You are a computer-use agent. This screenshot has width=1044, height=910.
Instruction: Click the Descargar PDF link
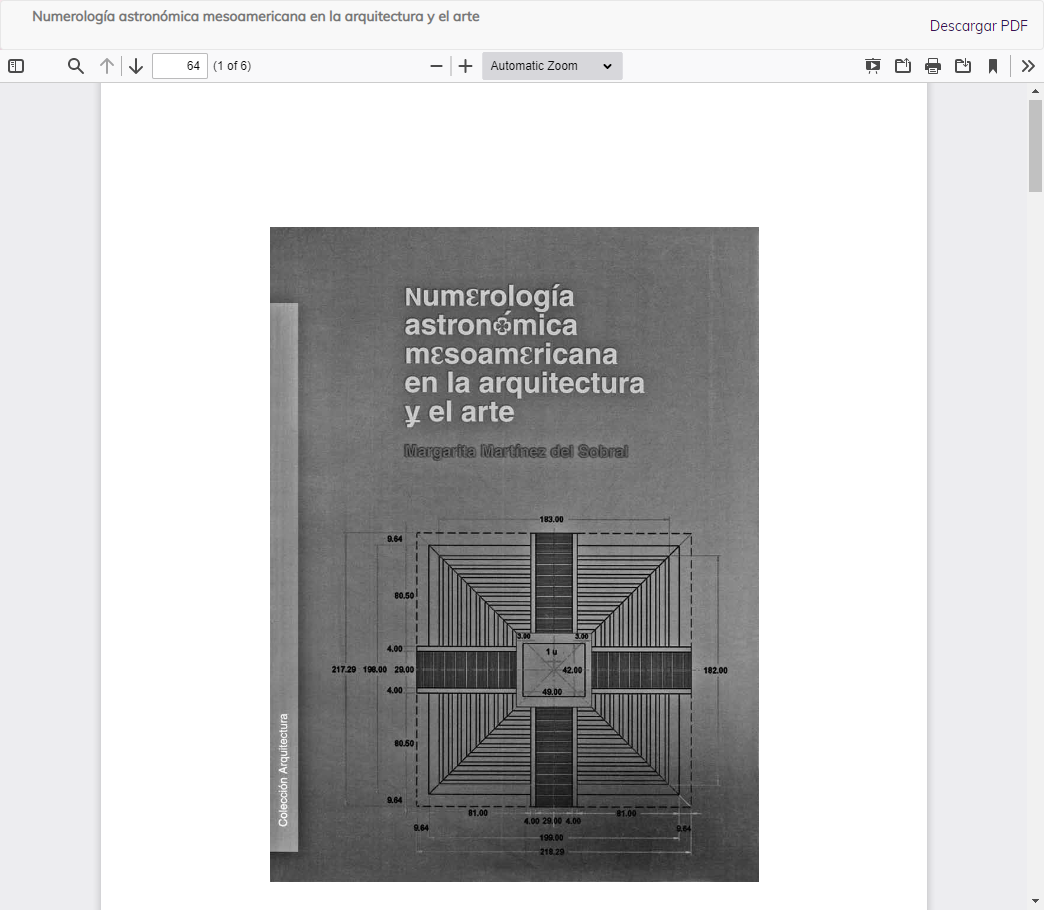click(978, 26)
